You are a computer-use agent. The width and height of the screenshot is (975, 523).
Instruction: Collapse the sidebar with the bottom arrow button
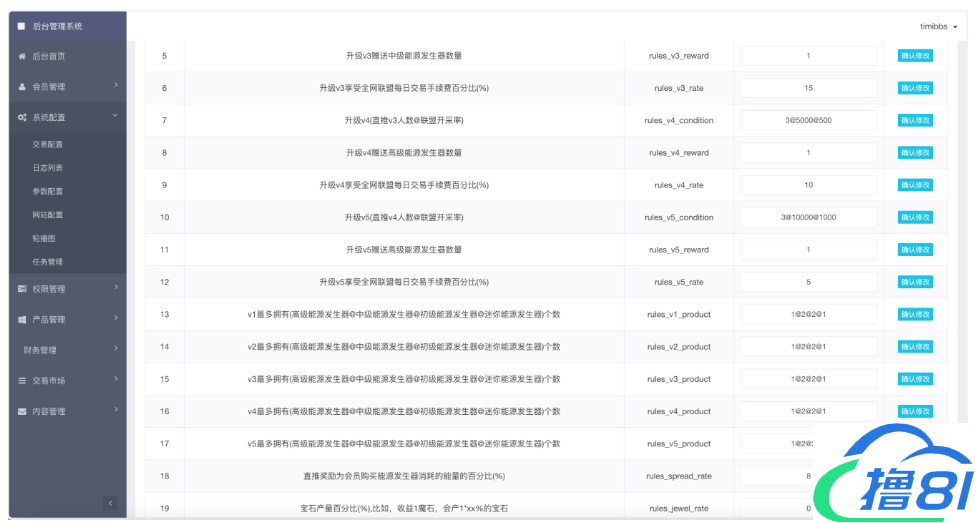click(x=110, y=503)
